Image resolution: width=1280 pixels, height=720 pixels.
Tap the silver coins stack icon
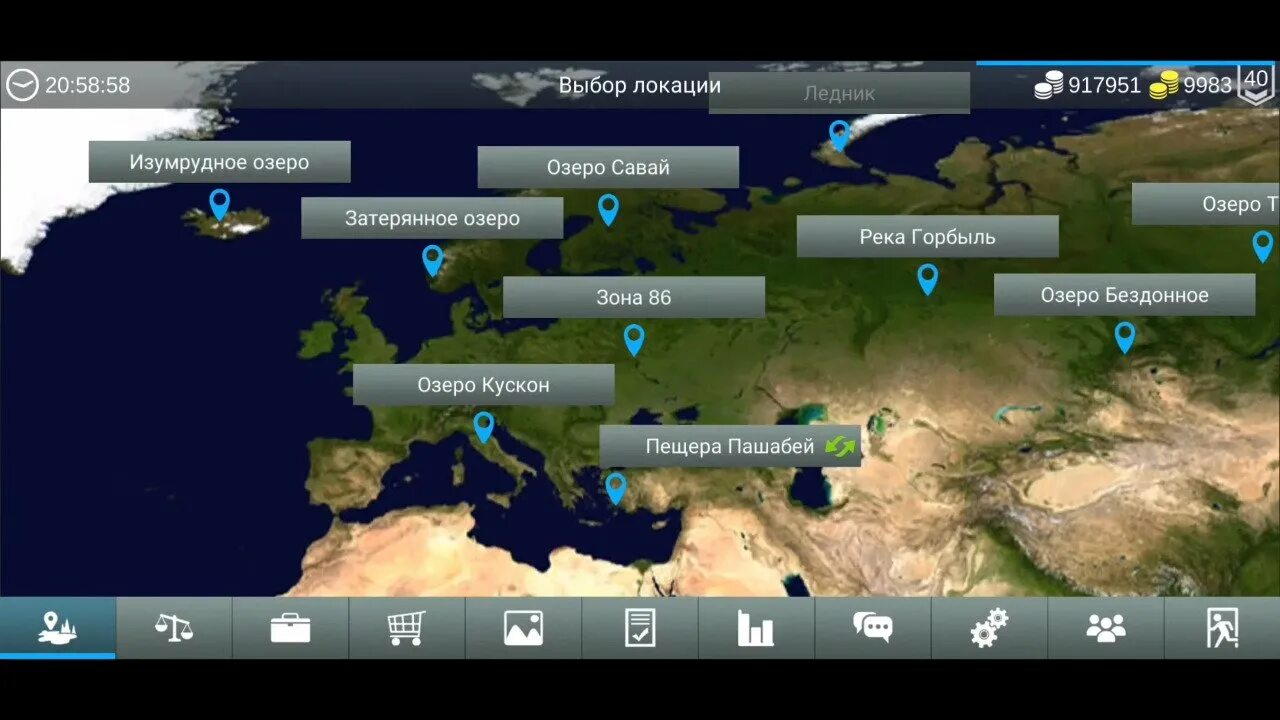pos(1049,86)
